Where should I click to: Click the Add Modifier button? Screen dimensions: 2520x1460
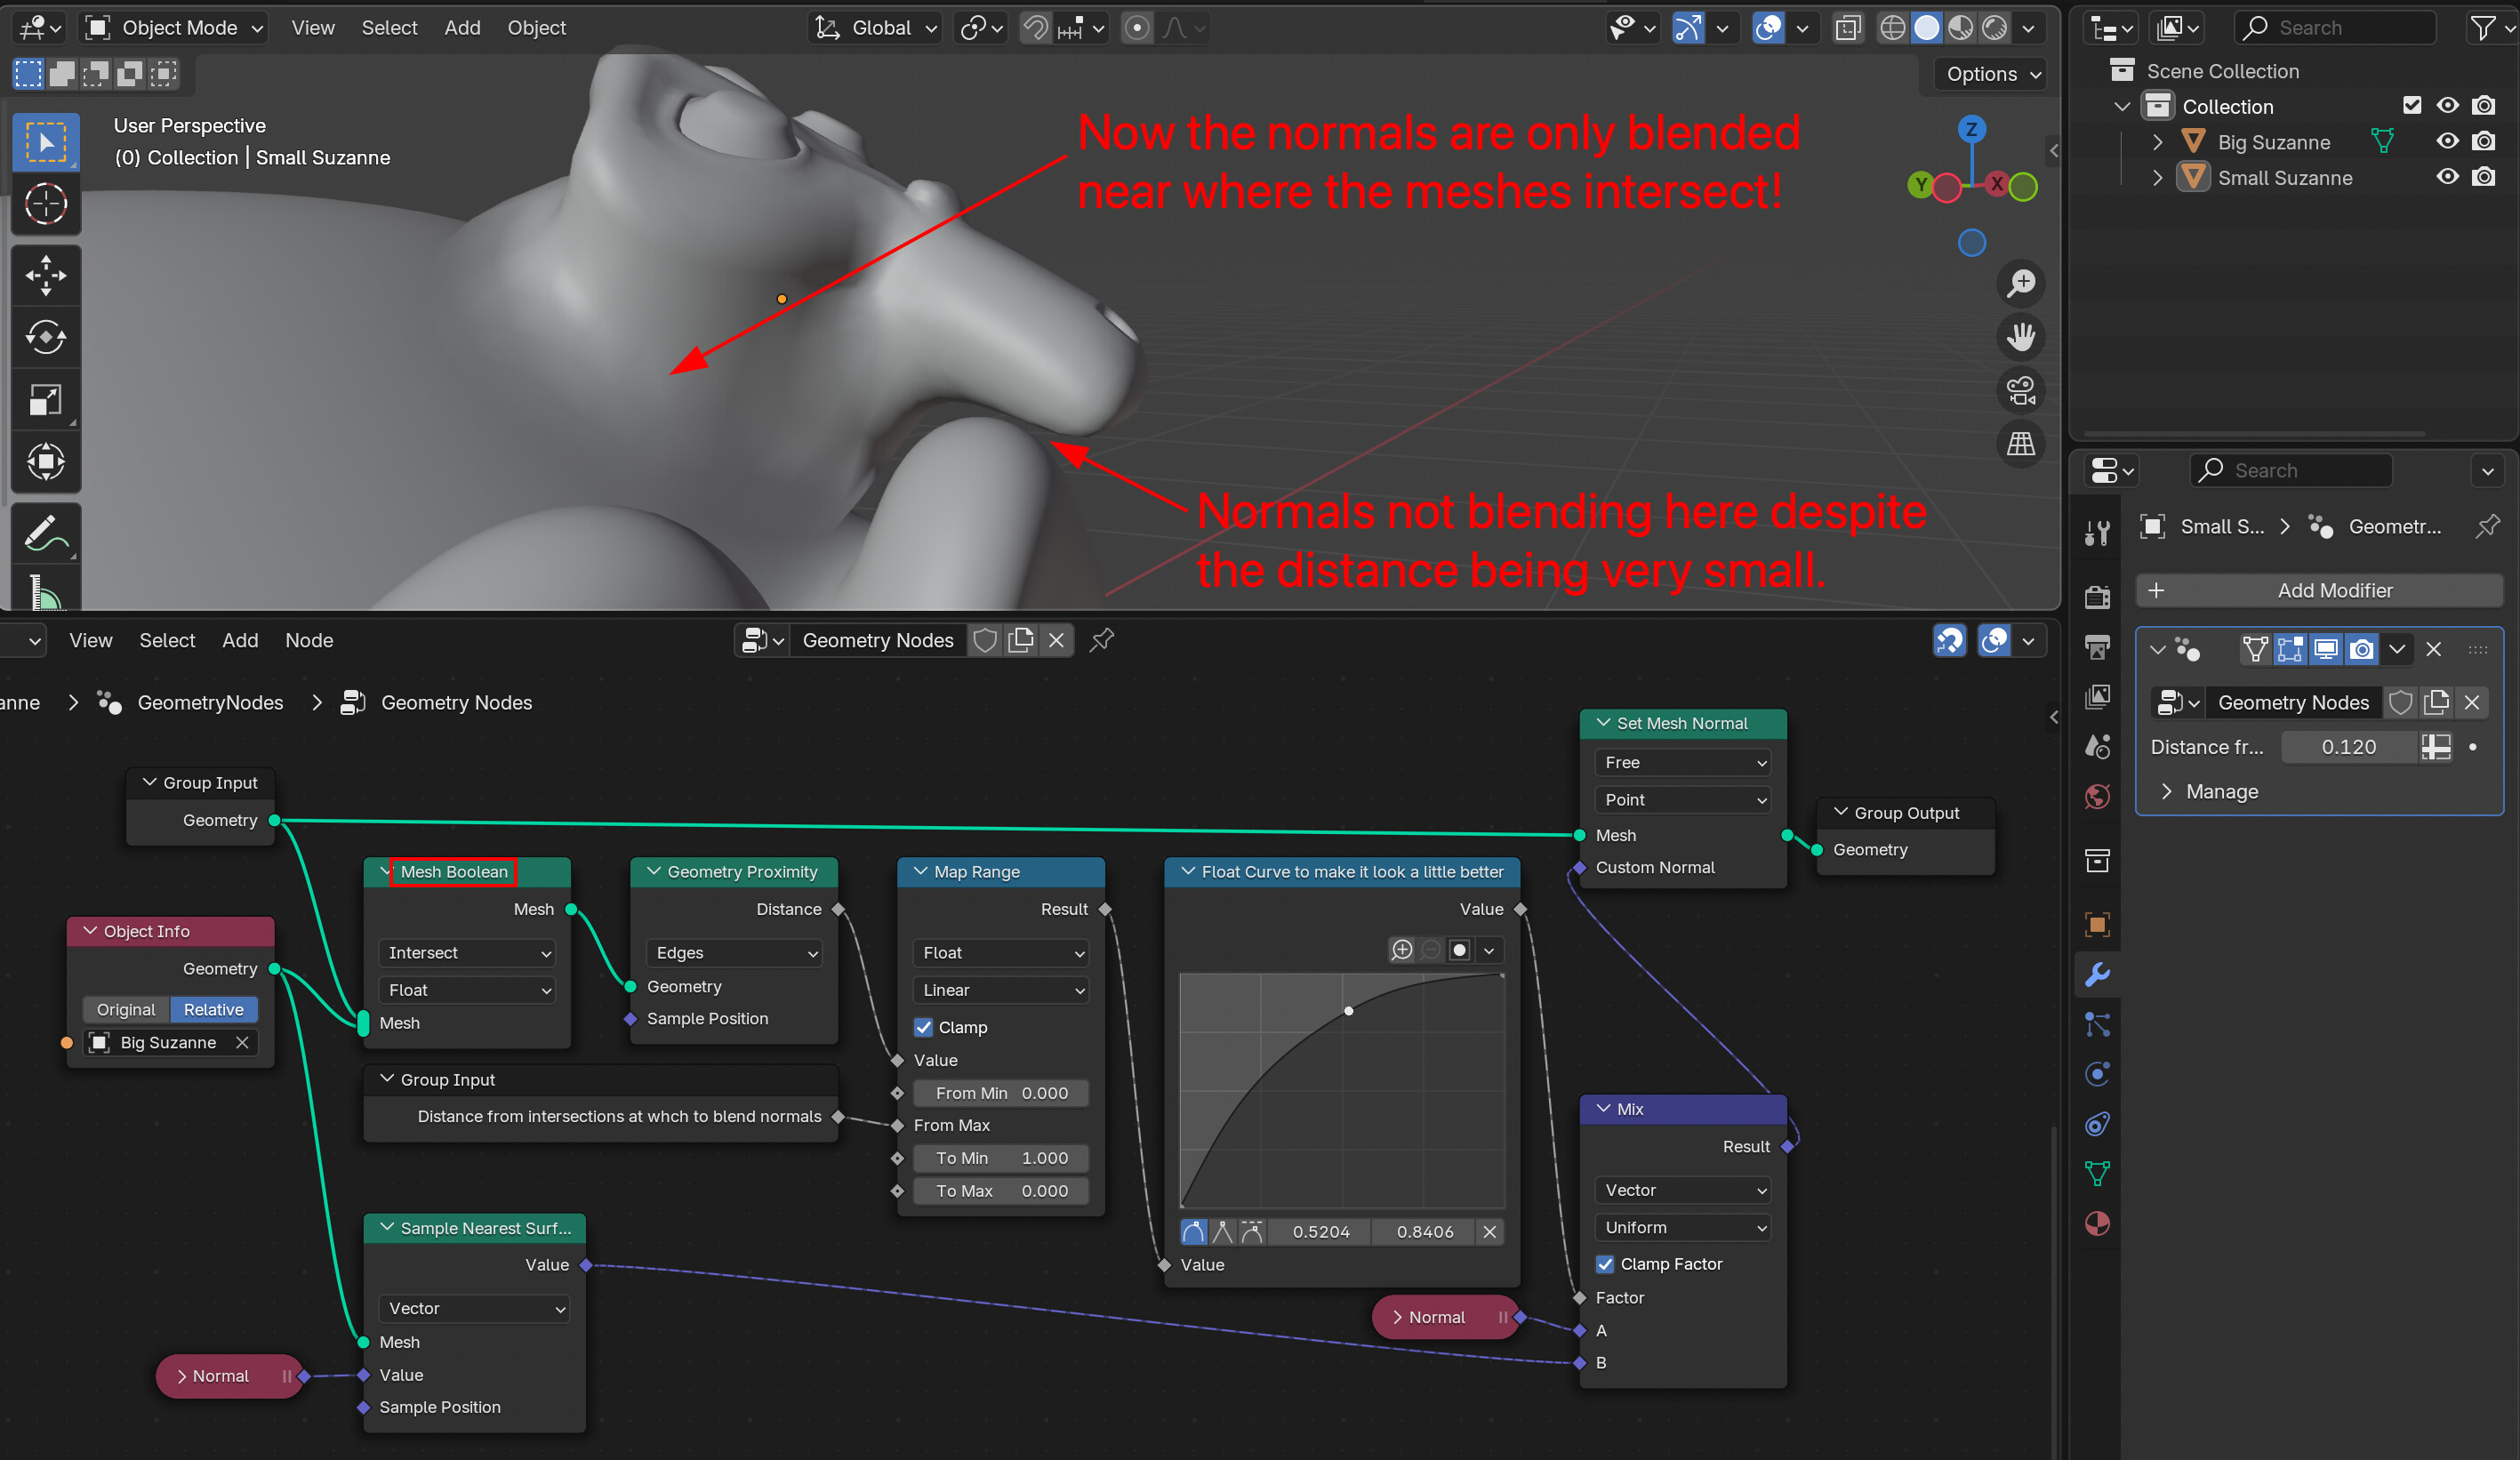coord(2320,590)
